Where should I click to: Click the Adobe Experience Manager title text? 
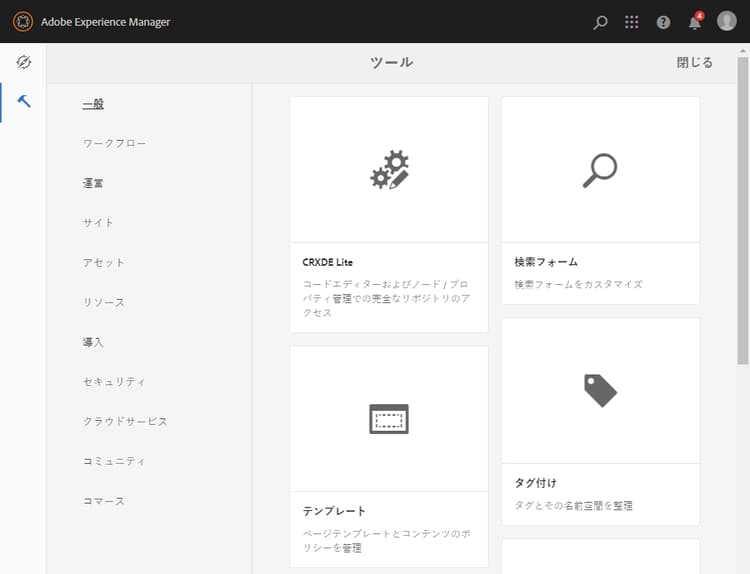click(105, 22)
